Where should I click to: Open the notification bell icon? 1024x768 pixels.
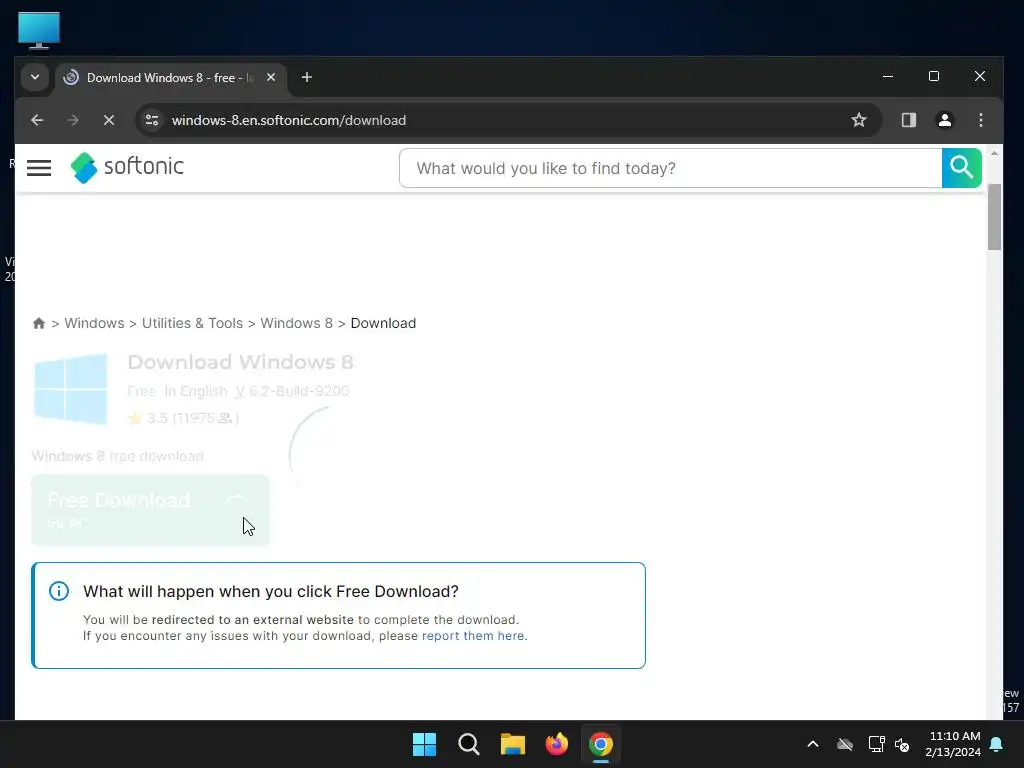997,744
